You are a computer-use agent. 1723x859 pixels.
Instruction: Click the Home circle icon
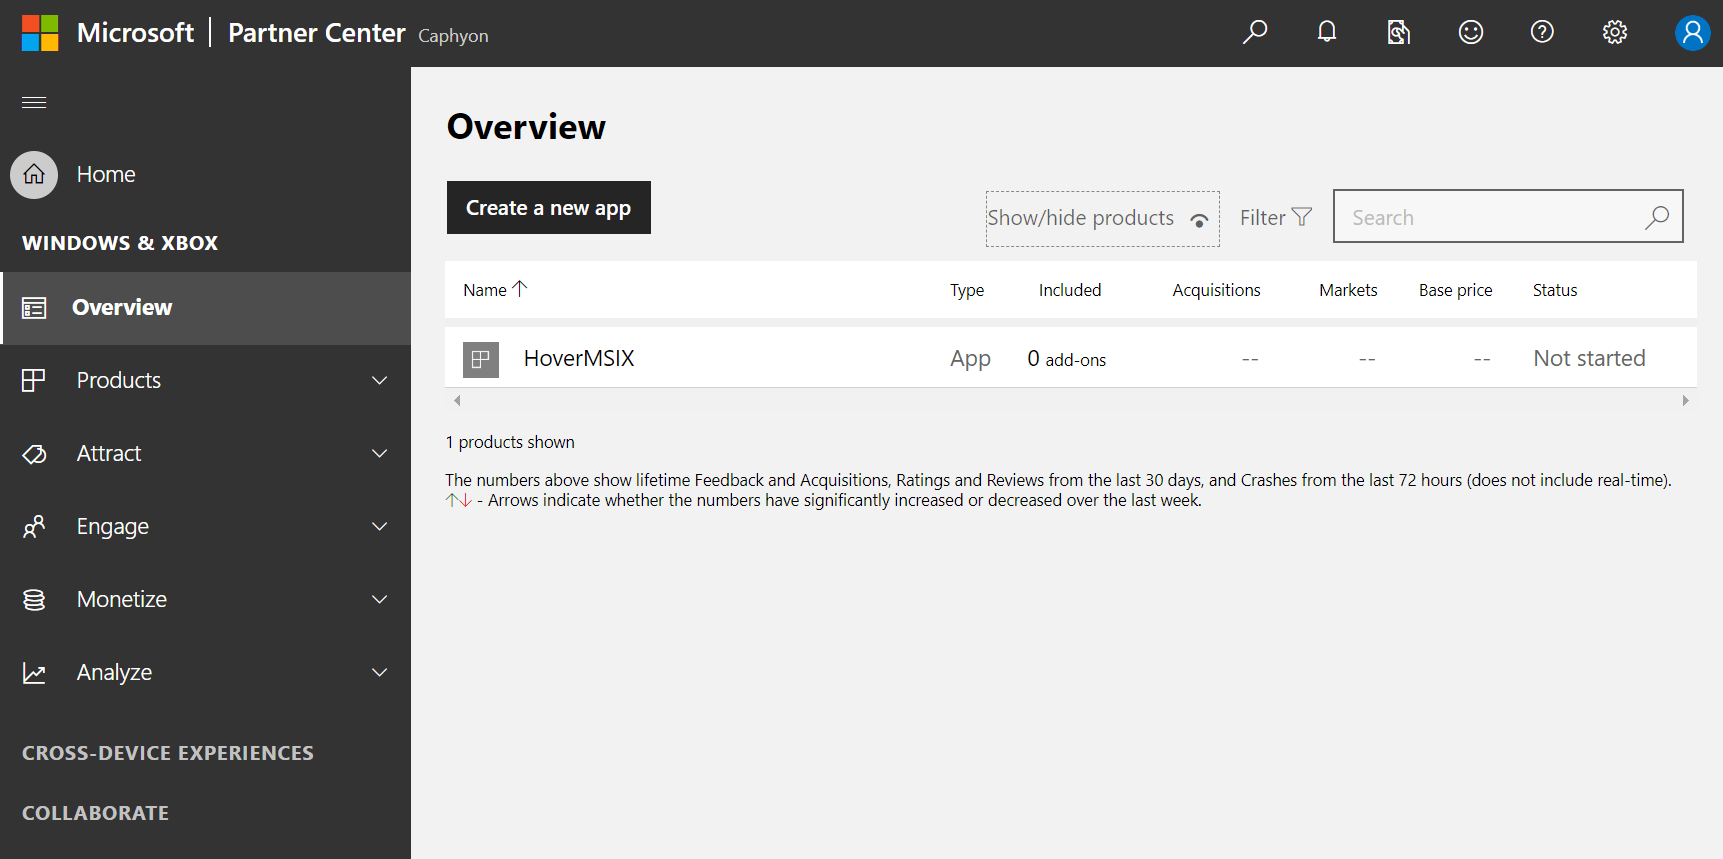tap(34, 175)
